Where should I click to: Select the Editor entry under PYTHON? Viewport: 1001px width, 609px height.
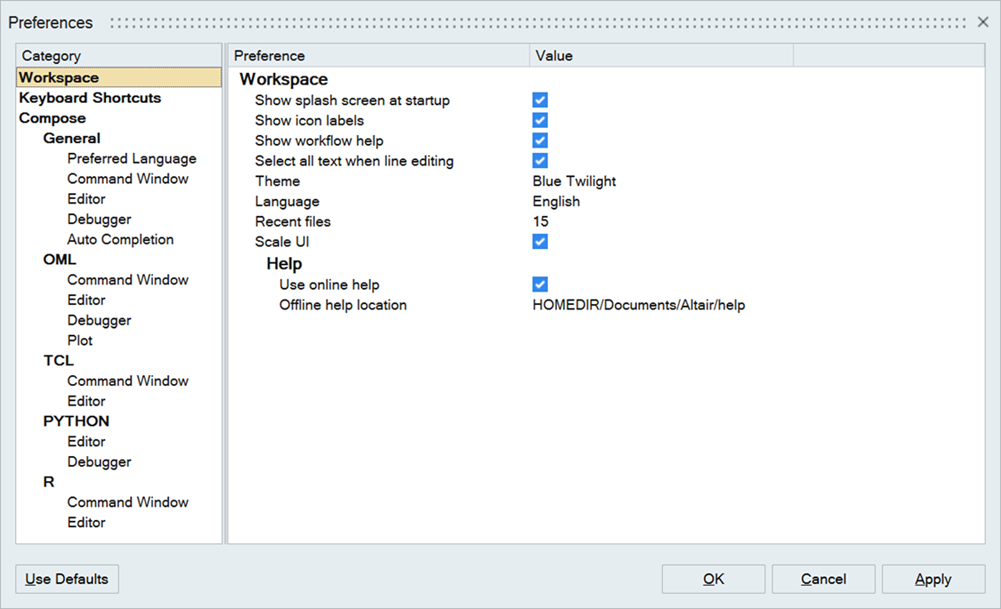tap(86, 441)
